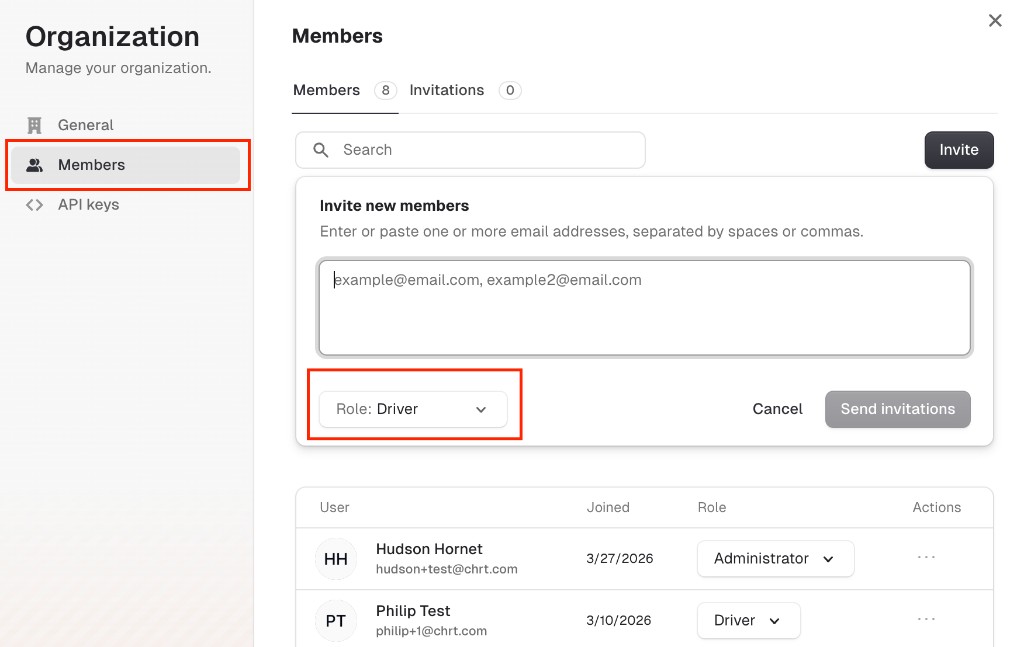Click the Send invitations button

click(897, 408)
